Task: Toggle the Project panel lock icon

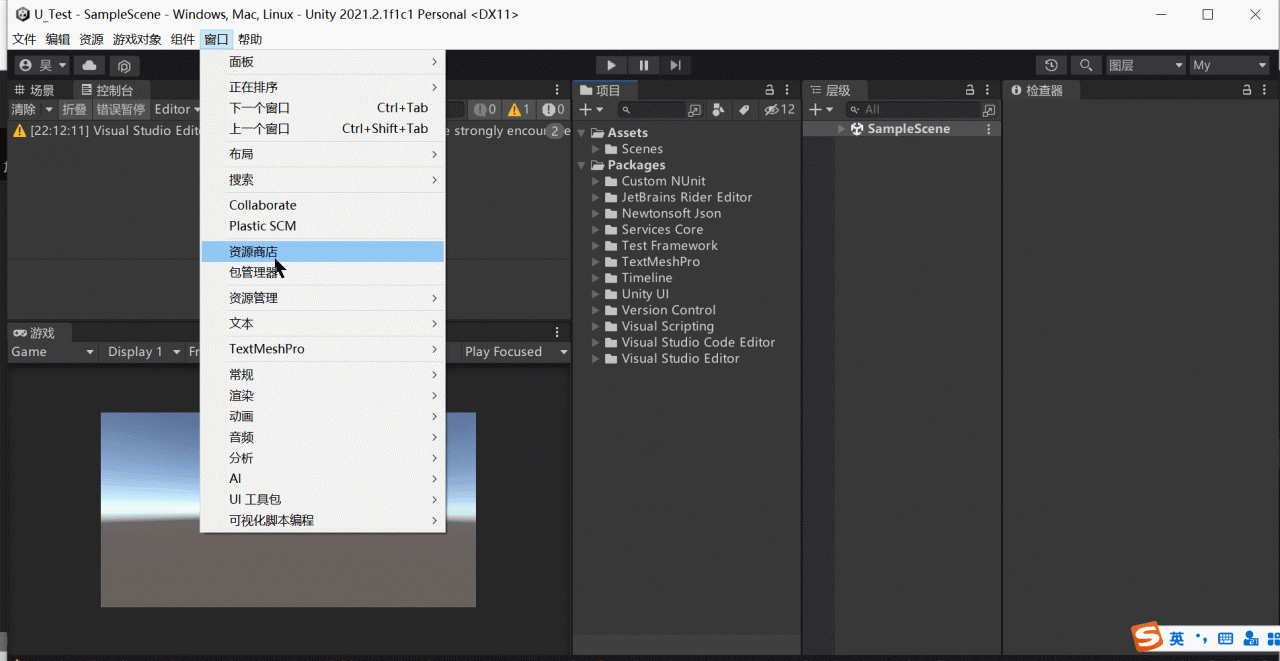Action: [770, 90]
